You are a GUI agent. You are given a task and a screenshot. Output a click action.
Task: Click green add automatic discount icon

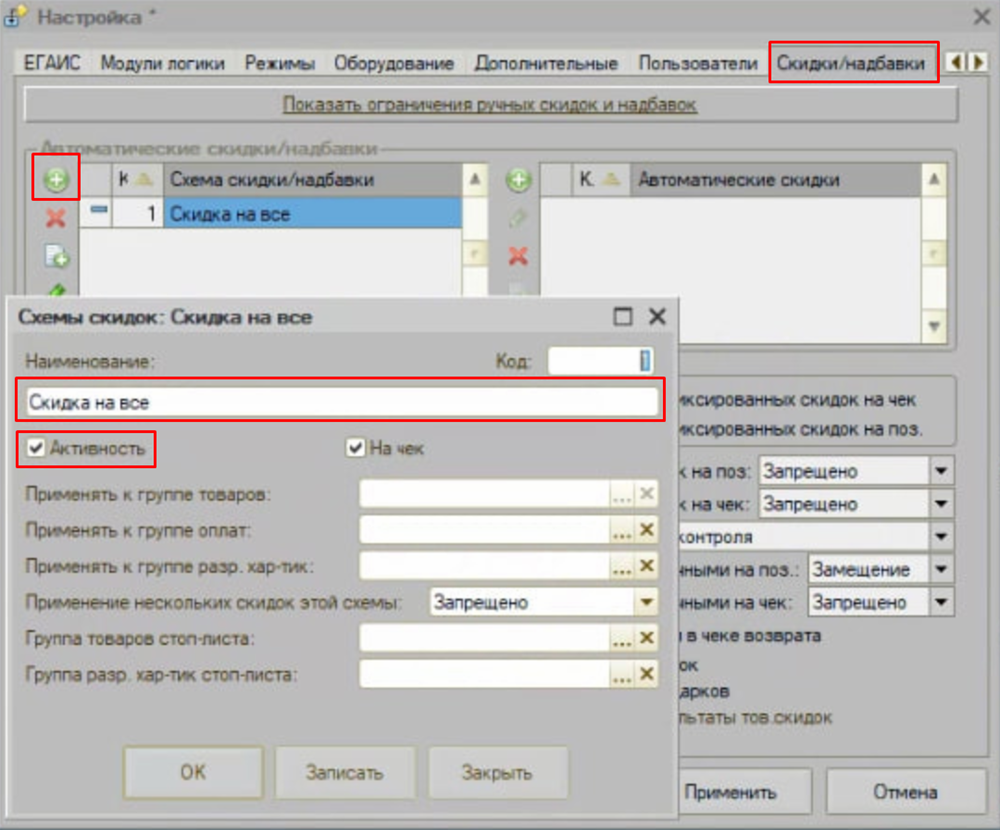point(518,181)
